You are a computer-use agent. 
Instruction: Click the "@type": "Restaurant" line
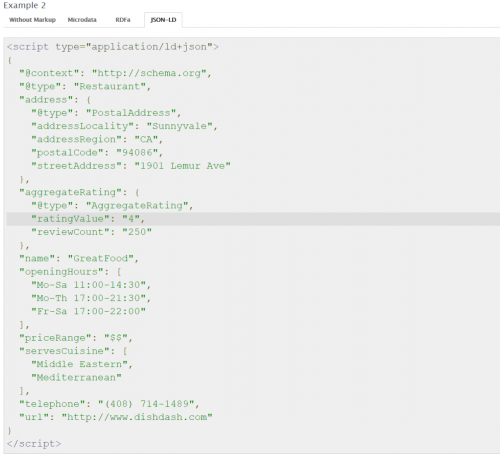[85, 87]
